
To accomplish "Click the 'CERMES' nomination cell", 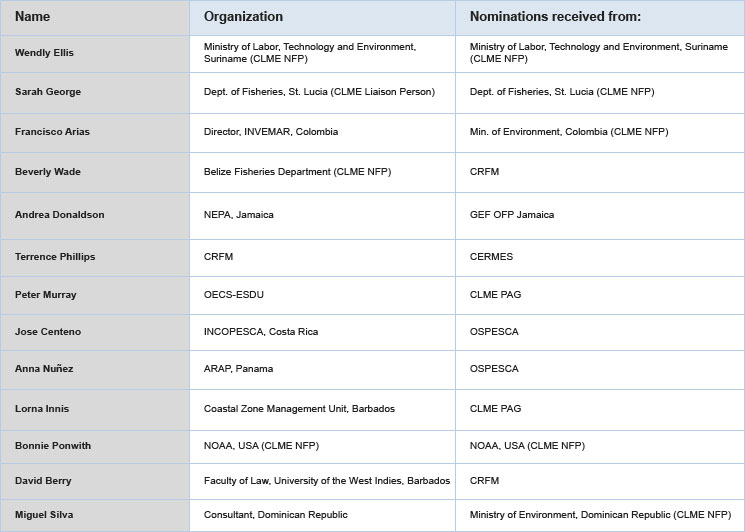I will (x=492, y=257).
